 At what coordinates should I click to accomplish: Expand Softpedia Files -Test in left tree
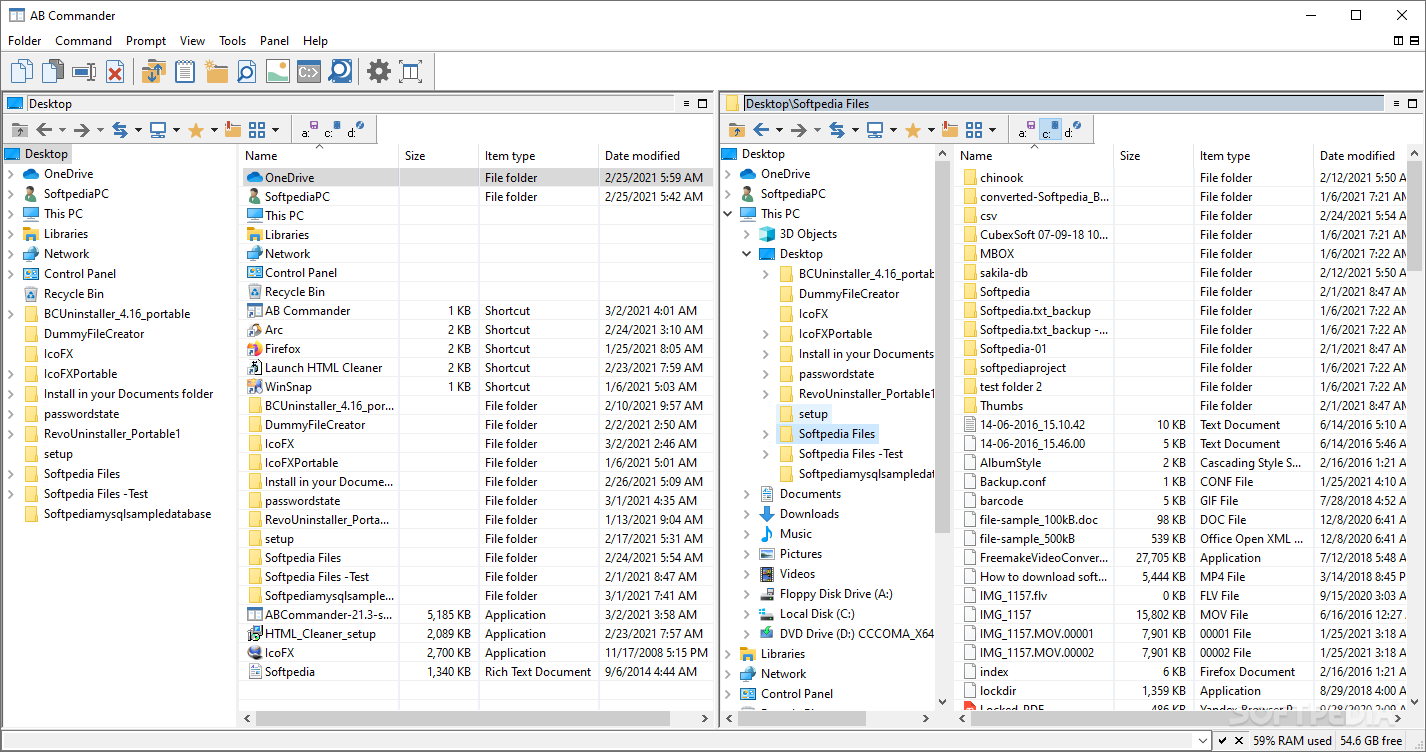coord(11,494)
